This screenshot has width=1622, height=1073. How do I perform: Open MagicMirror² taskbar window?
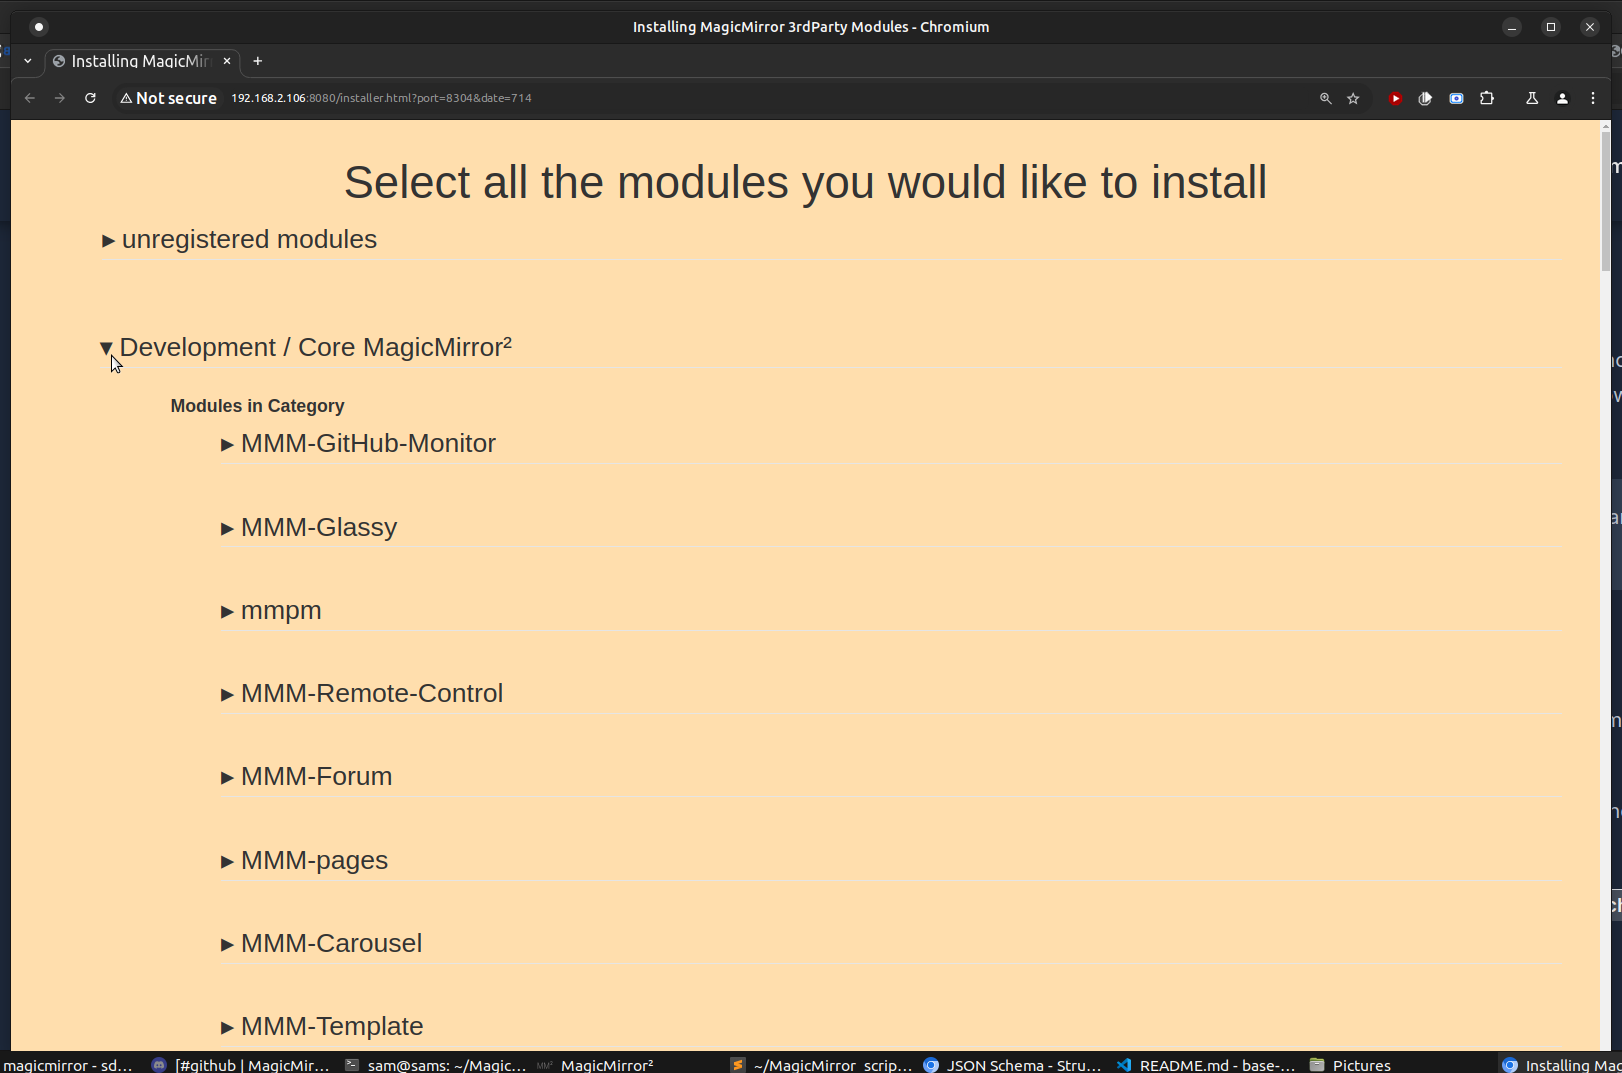pyautogui.click(x=596, y=1065)
